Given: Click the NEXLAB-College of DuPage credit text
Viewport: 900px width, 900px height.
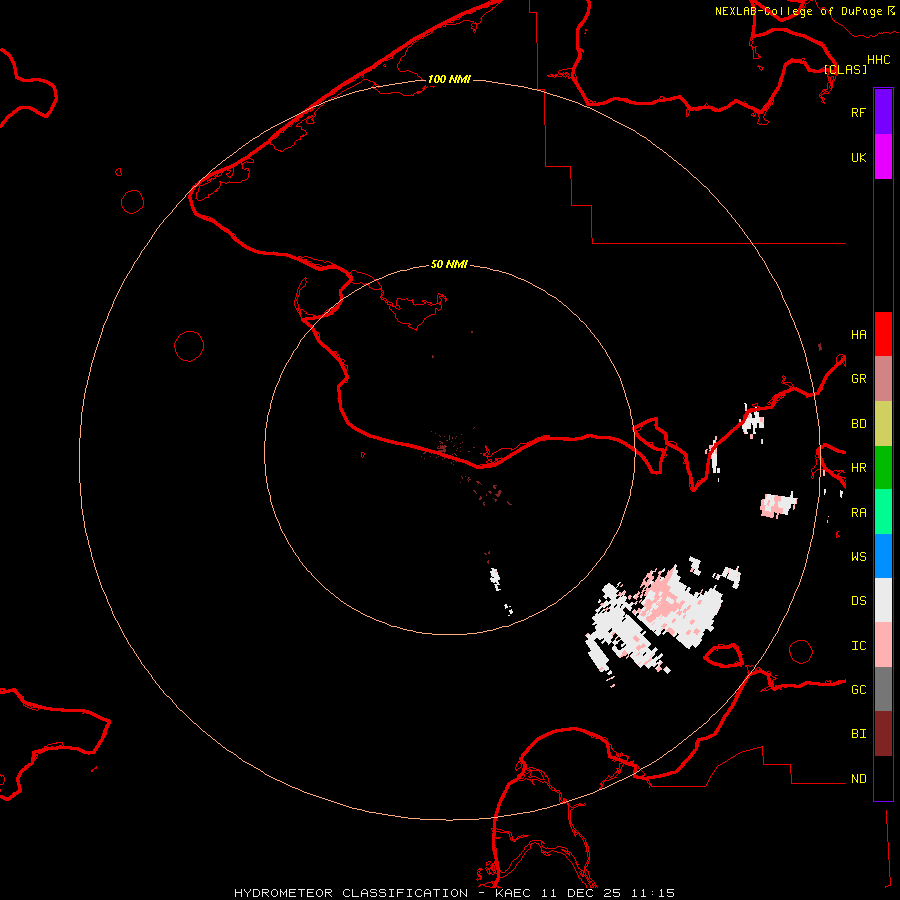Looking at the screenshot, I should [x=798, y=11].
